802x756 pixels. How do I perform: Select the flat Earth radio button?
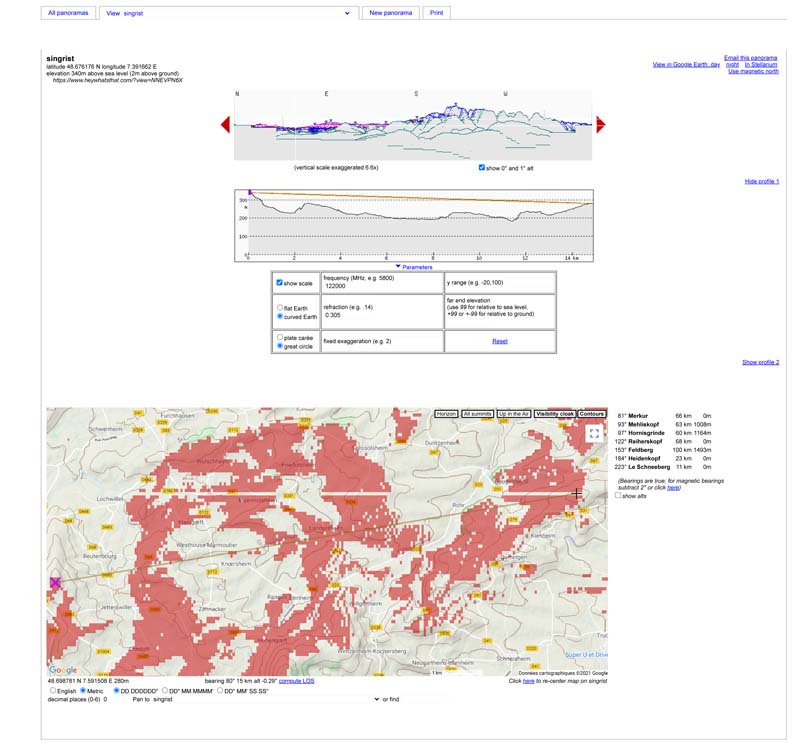(x=279, y=308)
